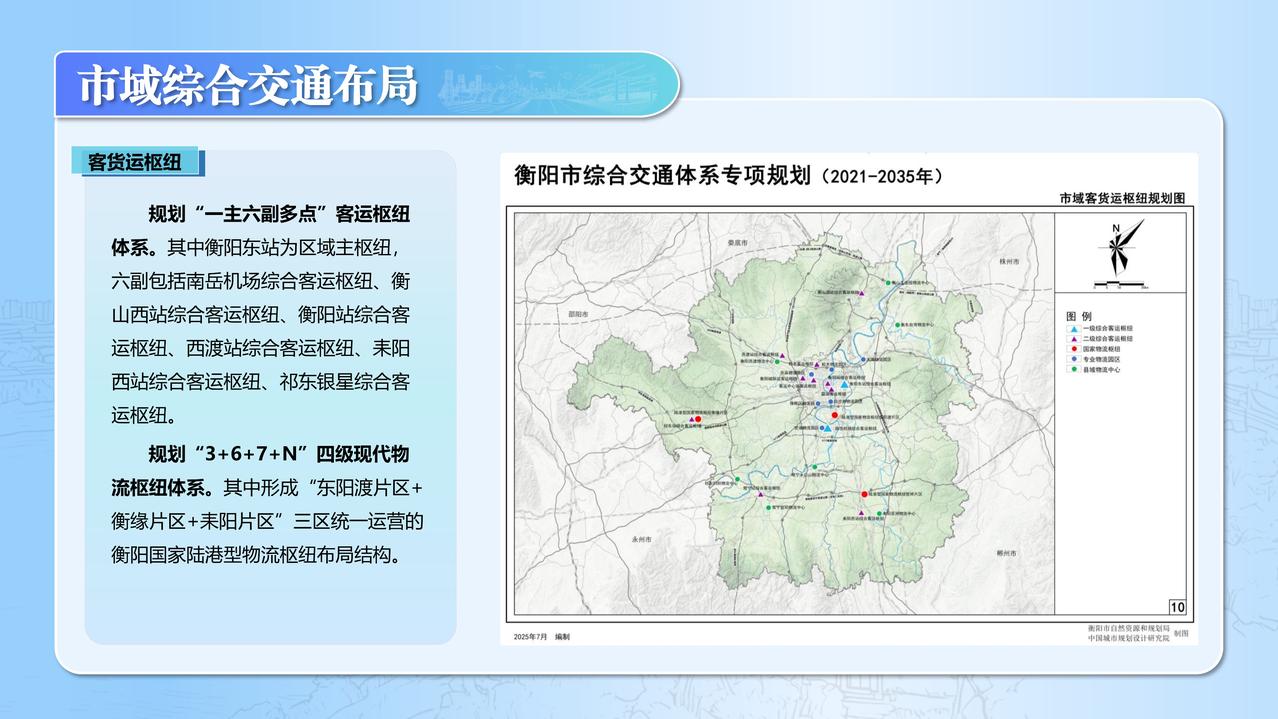1278x719 pixels.
Task: Click the 图例 legend heading
Action: 1078,314
